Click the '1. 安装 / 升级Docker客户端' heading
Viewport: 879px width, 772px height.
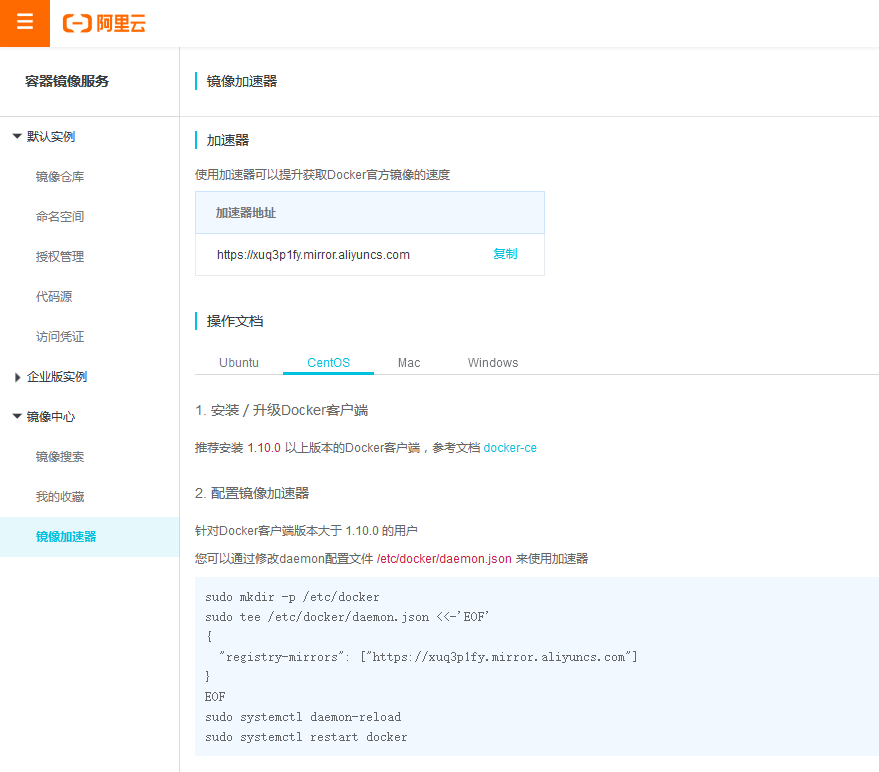[x=281, y=410]
